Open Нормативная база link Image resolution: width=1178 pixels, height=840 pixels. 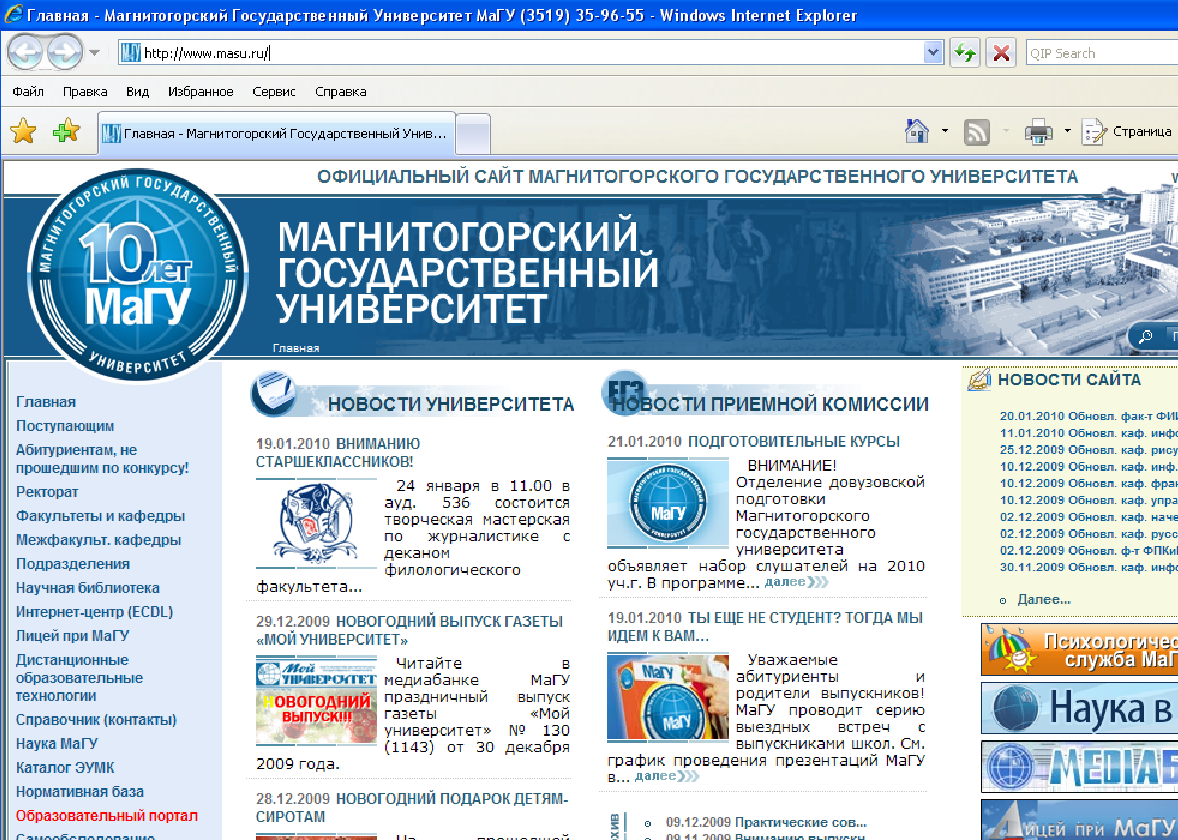[x=80, y=792]
